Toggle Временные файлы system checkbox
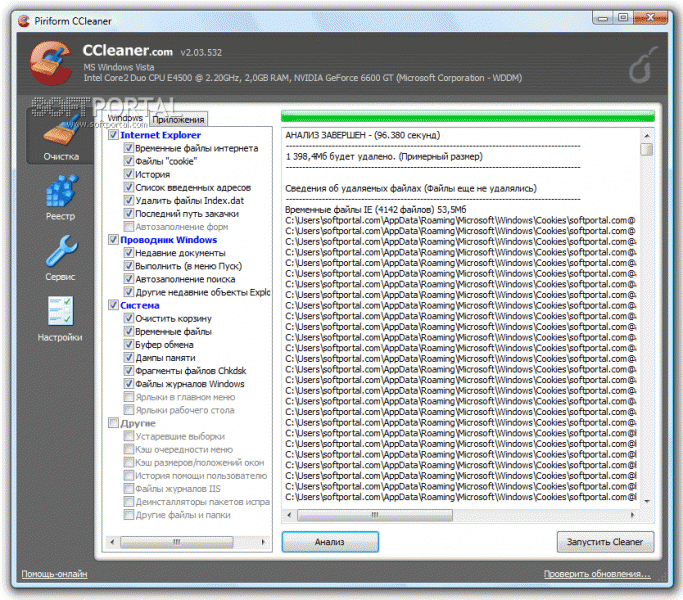683x600 pixels. coord(128,331)
